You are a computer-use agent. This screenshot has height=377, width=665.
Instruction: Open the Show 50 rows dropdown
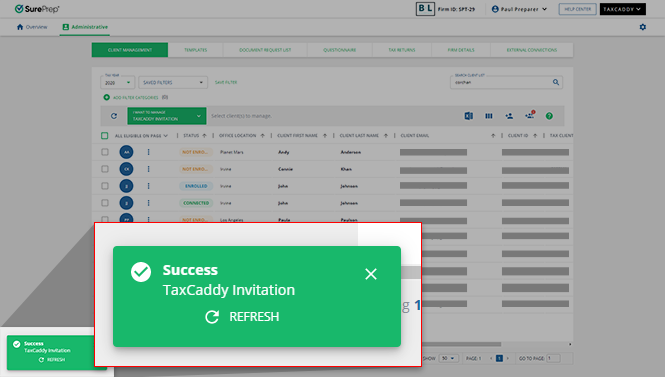[x=448, y=358]
